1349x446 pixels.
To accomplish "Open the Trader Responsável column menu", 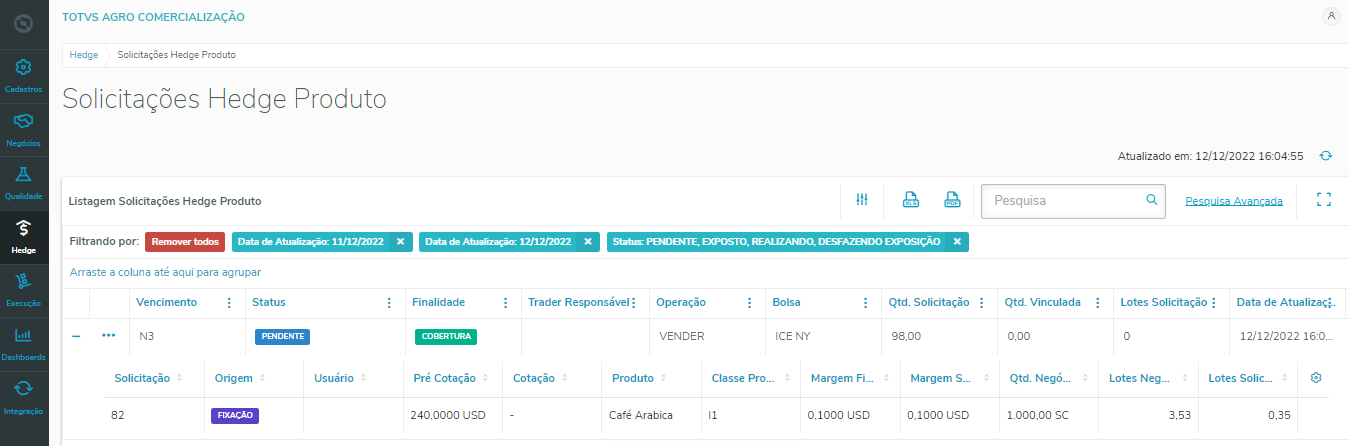I will click(x=633, y=303).
